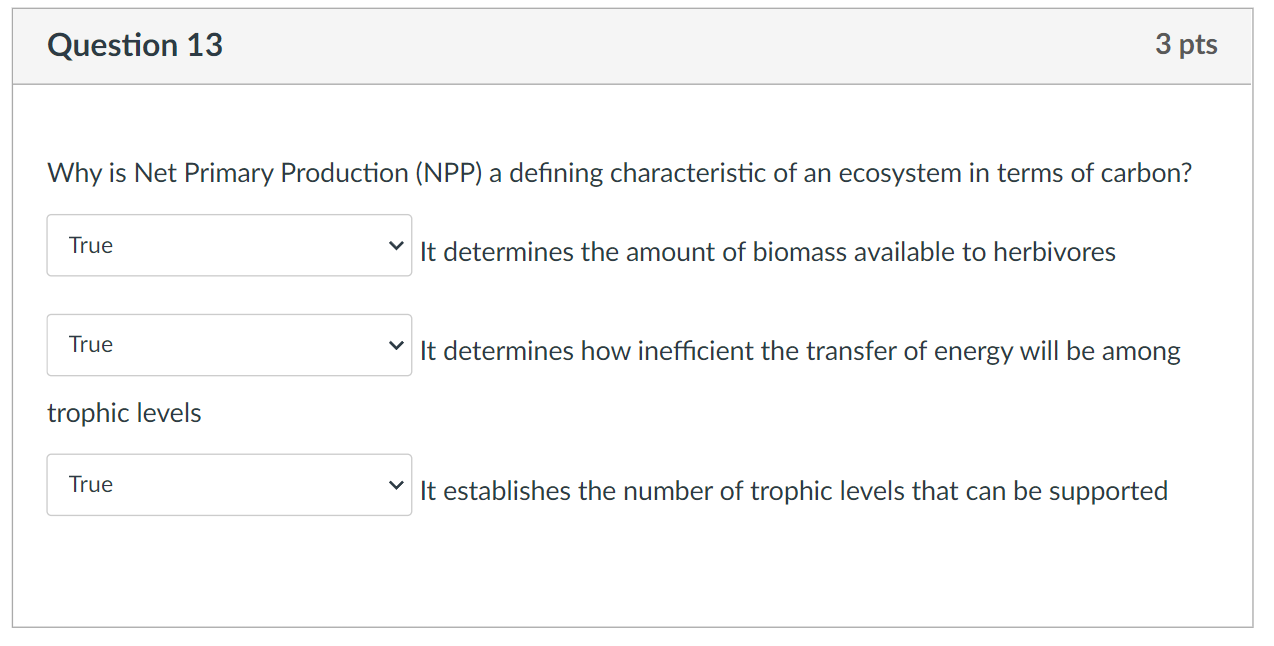Open the dropdown for the number of trophic levels statement

(x=229, y=485)
